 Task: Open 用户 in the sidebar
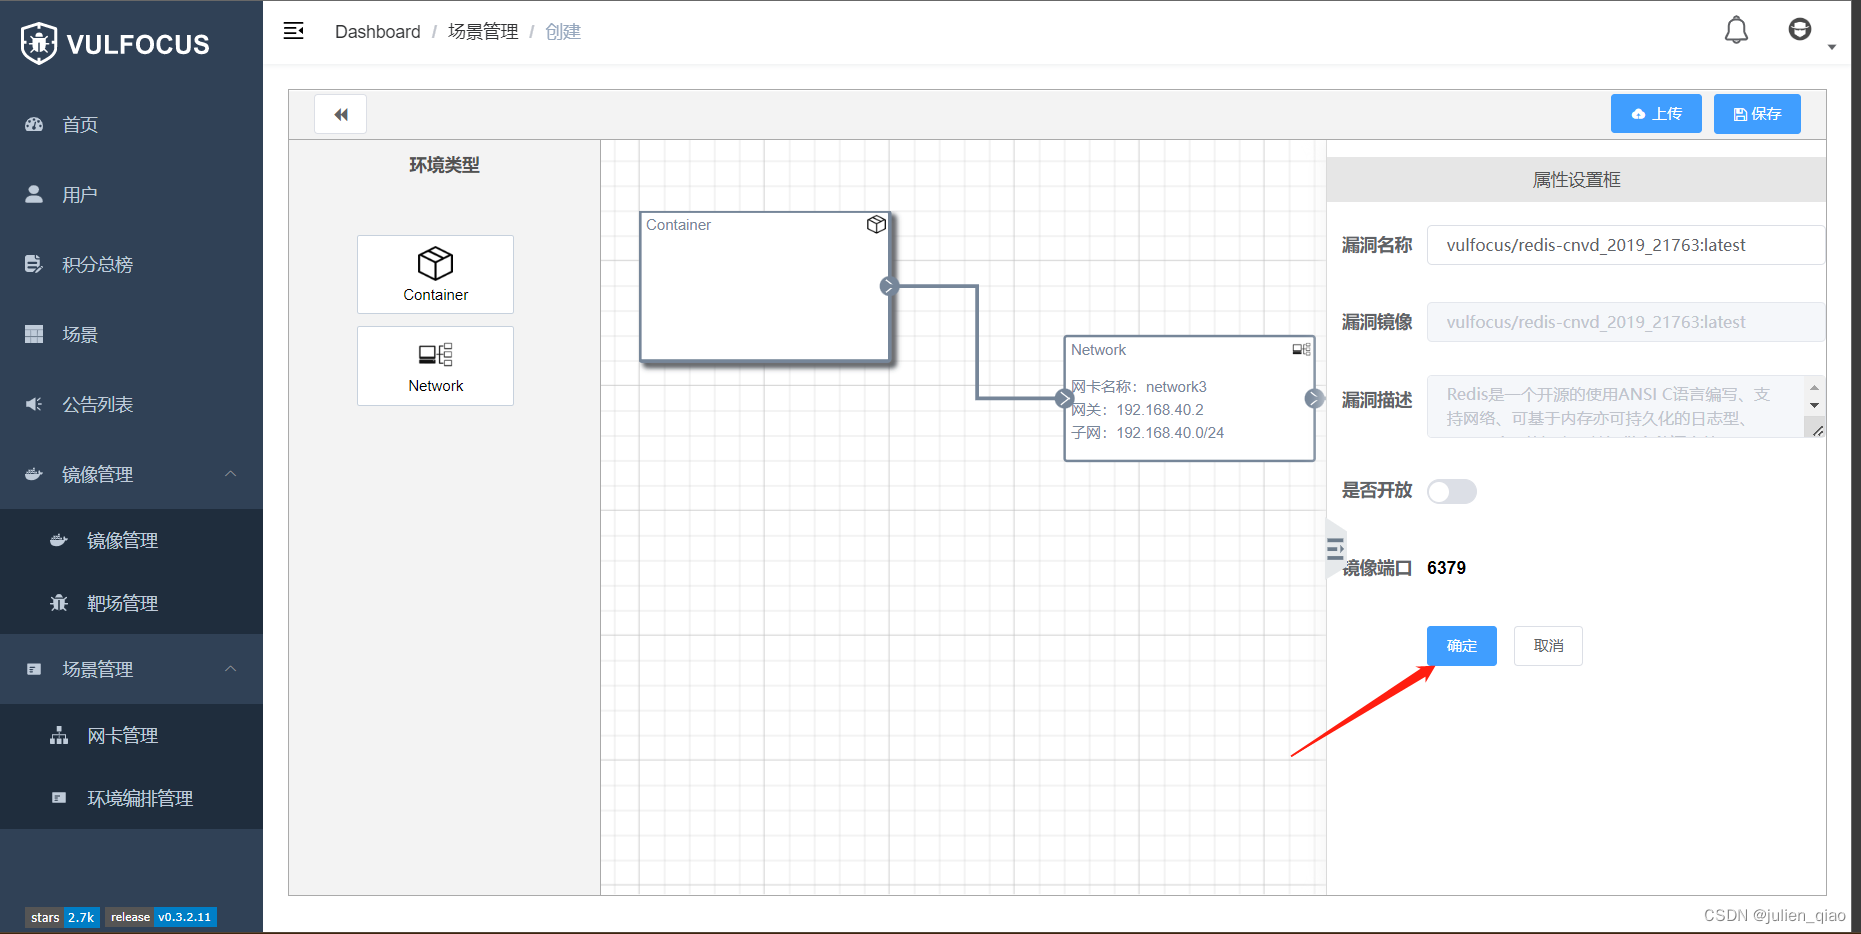131,194
